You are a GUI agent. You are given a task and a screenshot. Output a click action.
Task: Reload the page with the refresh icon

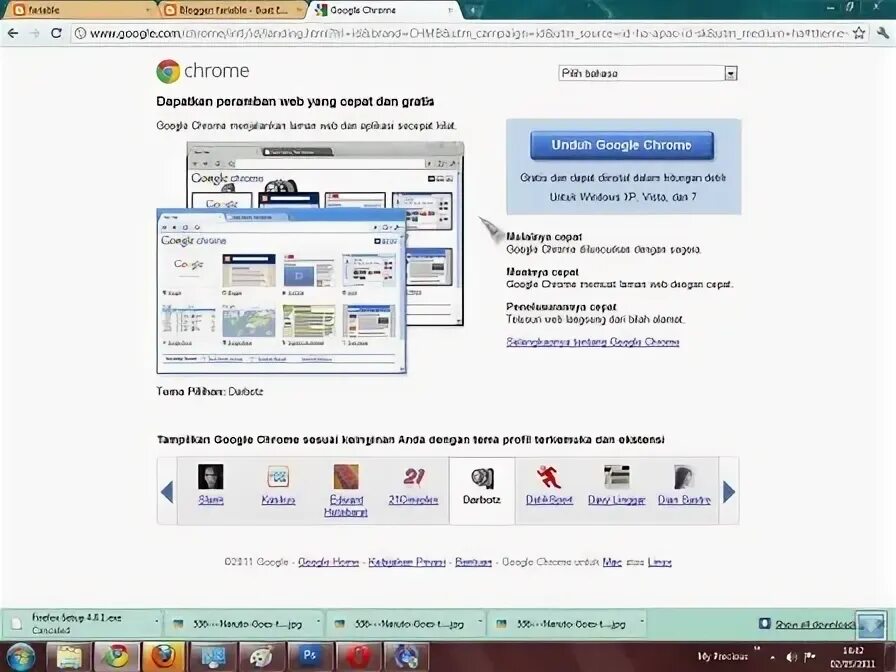[56, 33]
